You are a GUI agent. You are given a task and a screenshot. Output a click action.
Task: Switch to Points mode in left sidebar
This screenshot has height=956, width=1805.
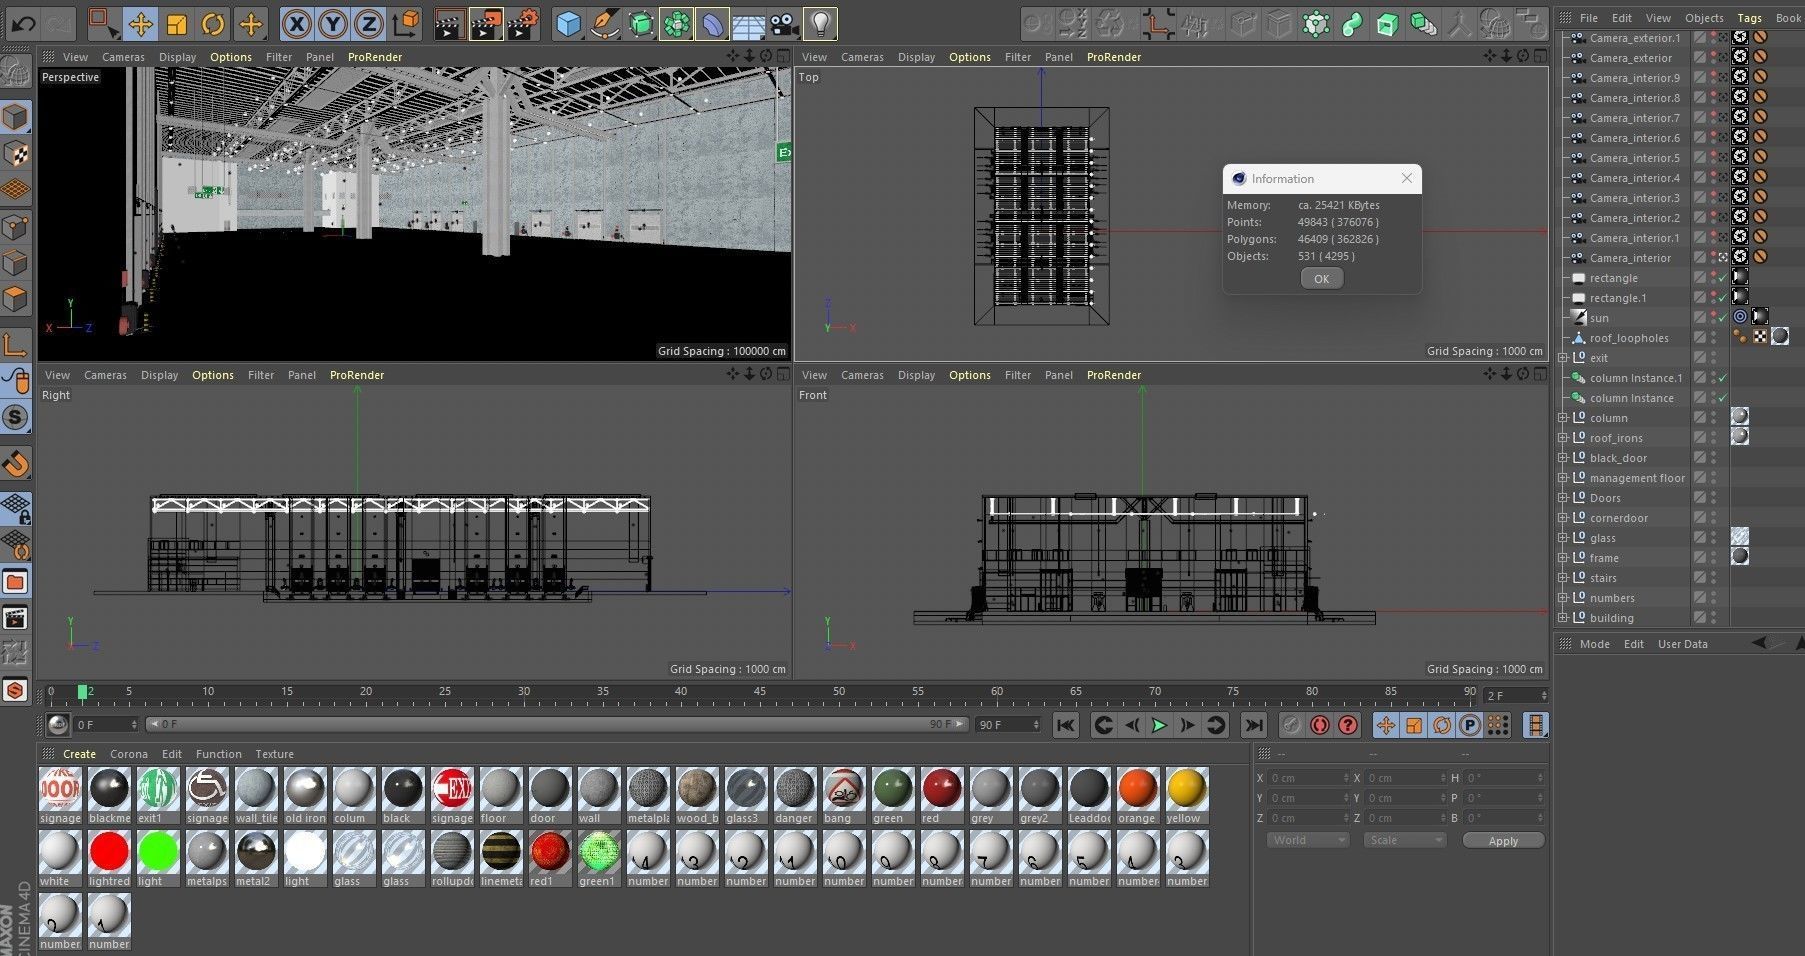pos(15,227)
